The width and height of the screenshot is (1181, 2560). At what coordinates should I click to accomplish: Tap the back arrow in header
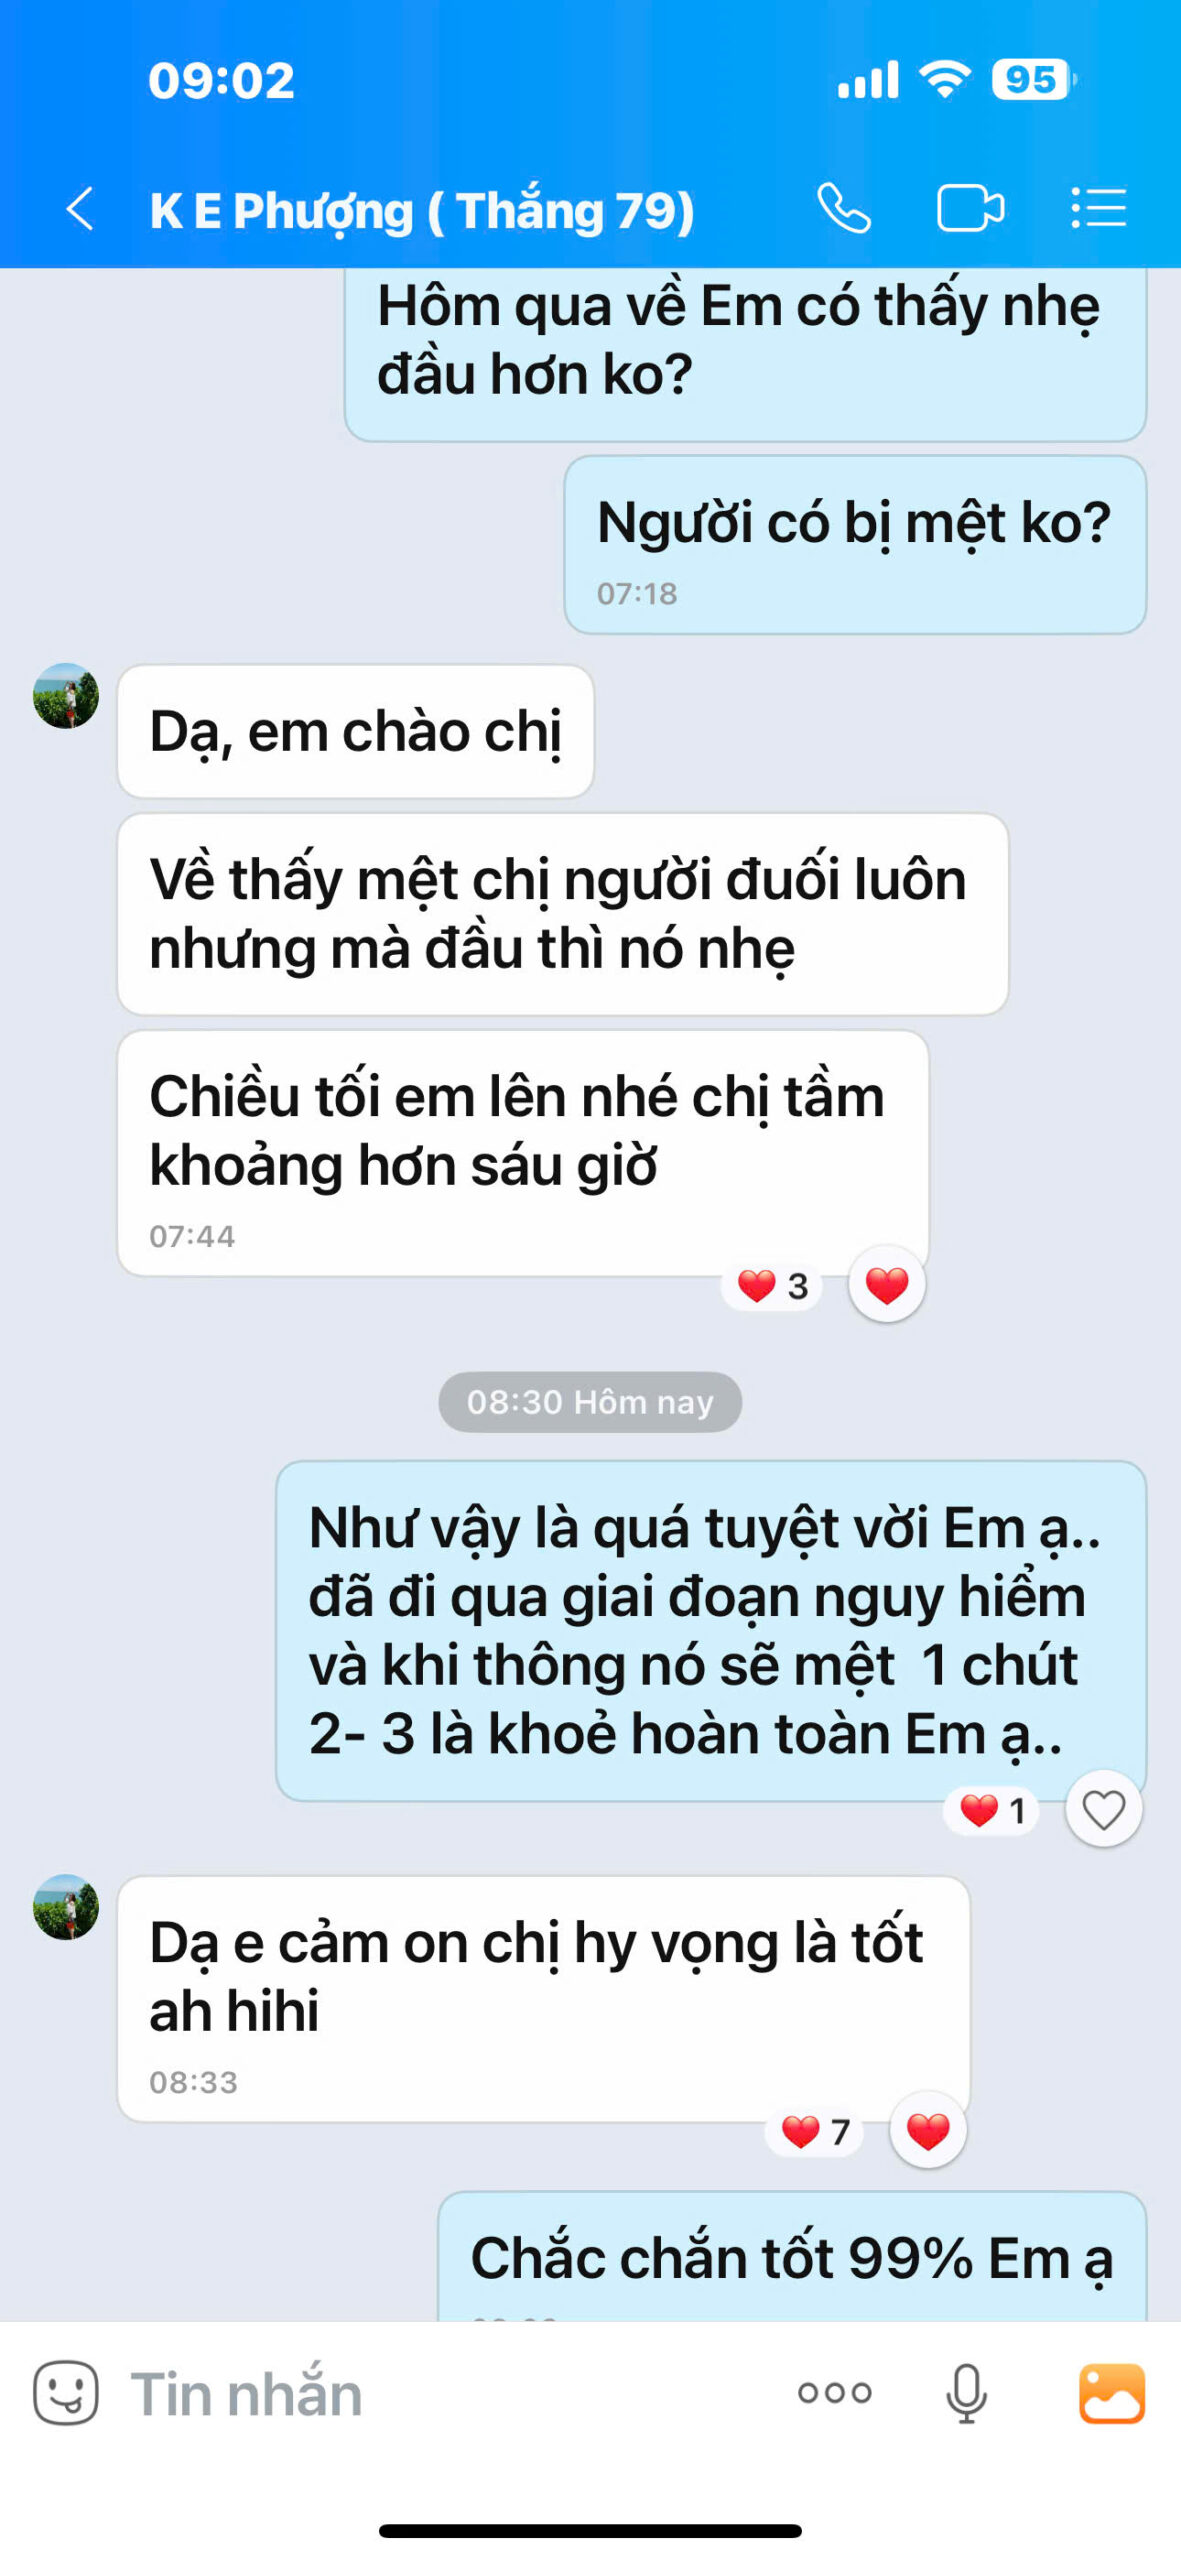[x=81, y=209]
